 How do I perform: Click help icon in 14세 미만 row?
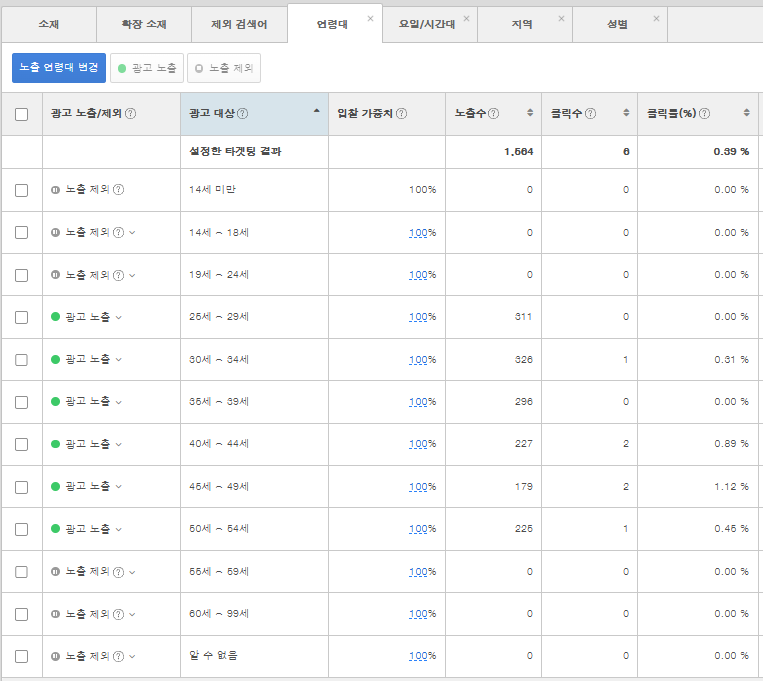click(118, 190)
